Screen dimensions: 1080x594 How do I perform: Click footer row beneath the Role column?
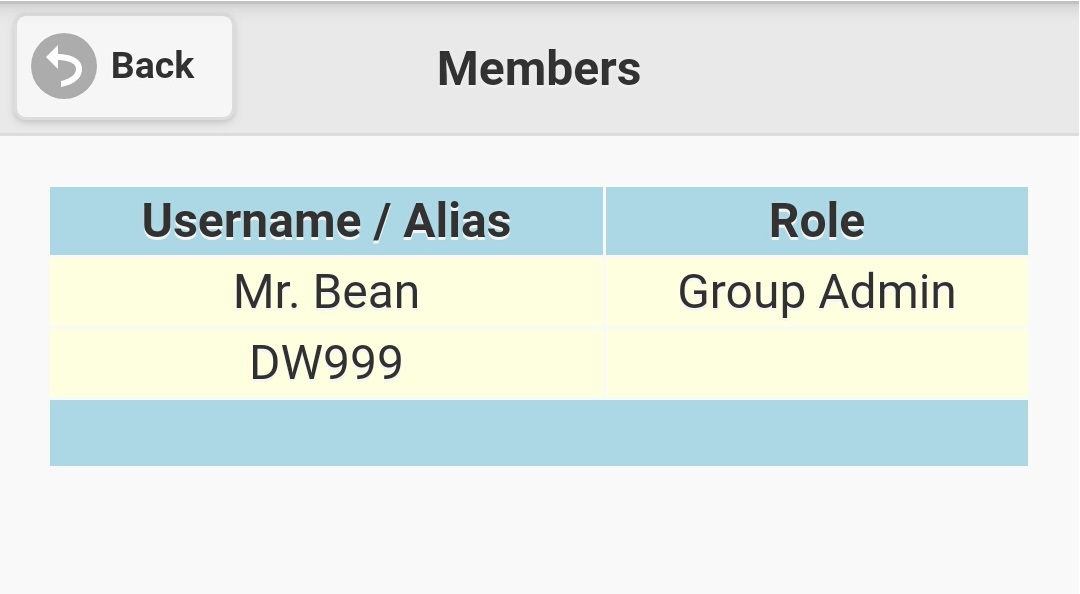(x=816, y=433)
